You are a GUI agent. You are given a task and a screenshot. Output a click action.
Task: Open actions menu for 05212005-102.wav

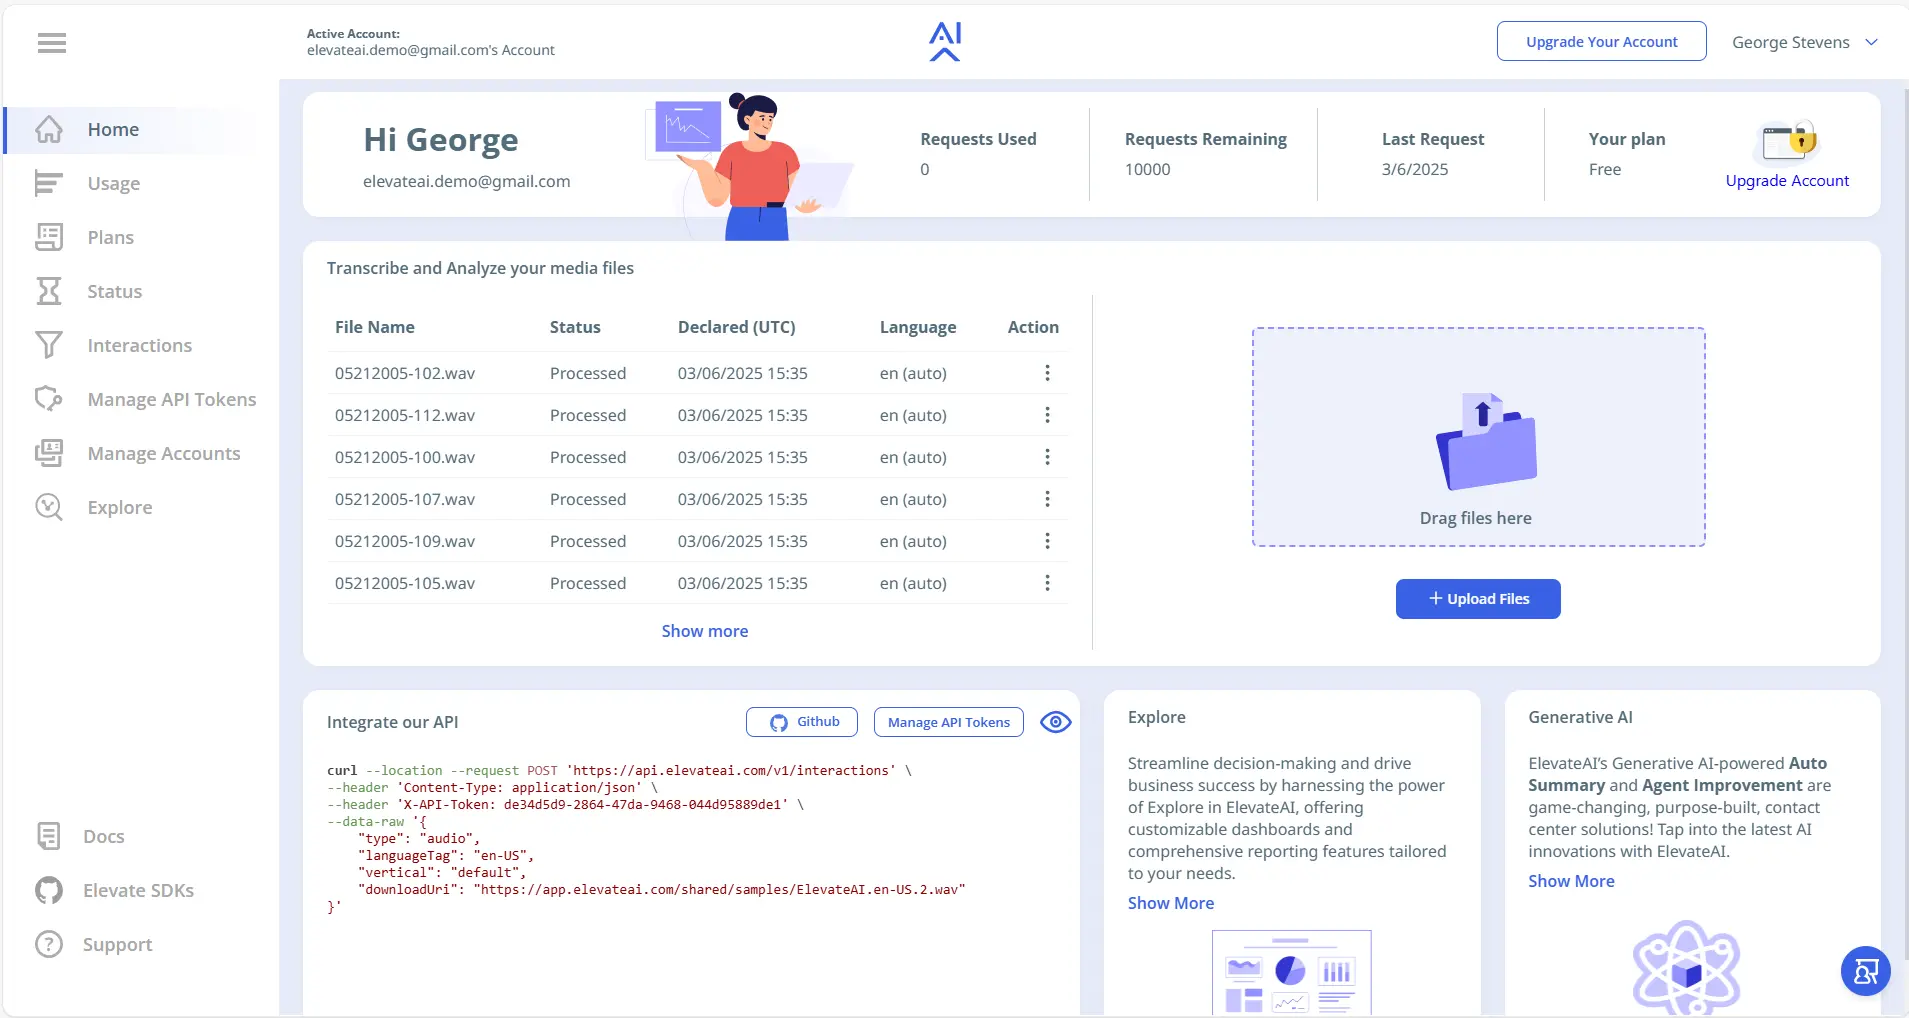[1047, 373]
